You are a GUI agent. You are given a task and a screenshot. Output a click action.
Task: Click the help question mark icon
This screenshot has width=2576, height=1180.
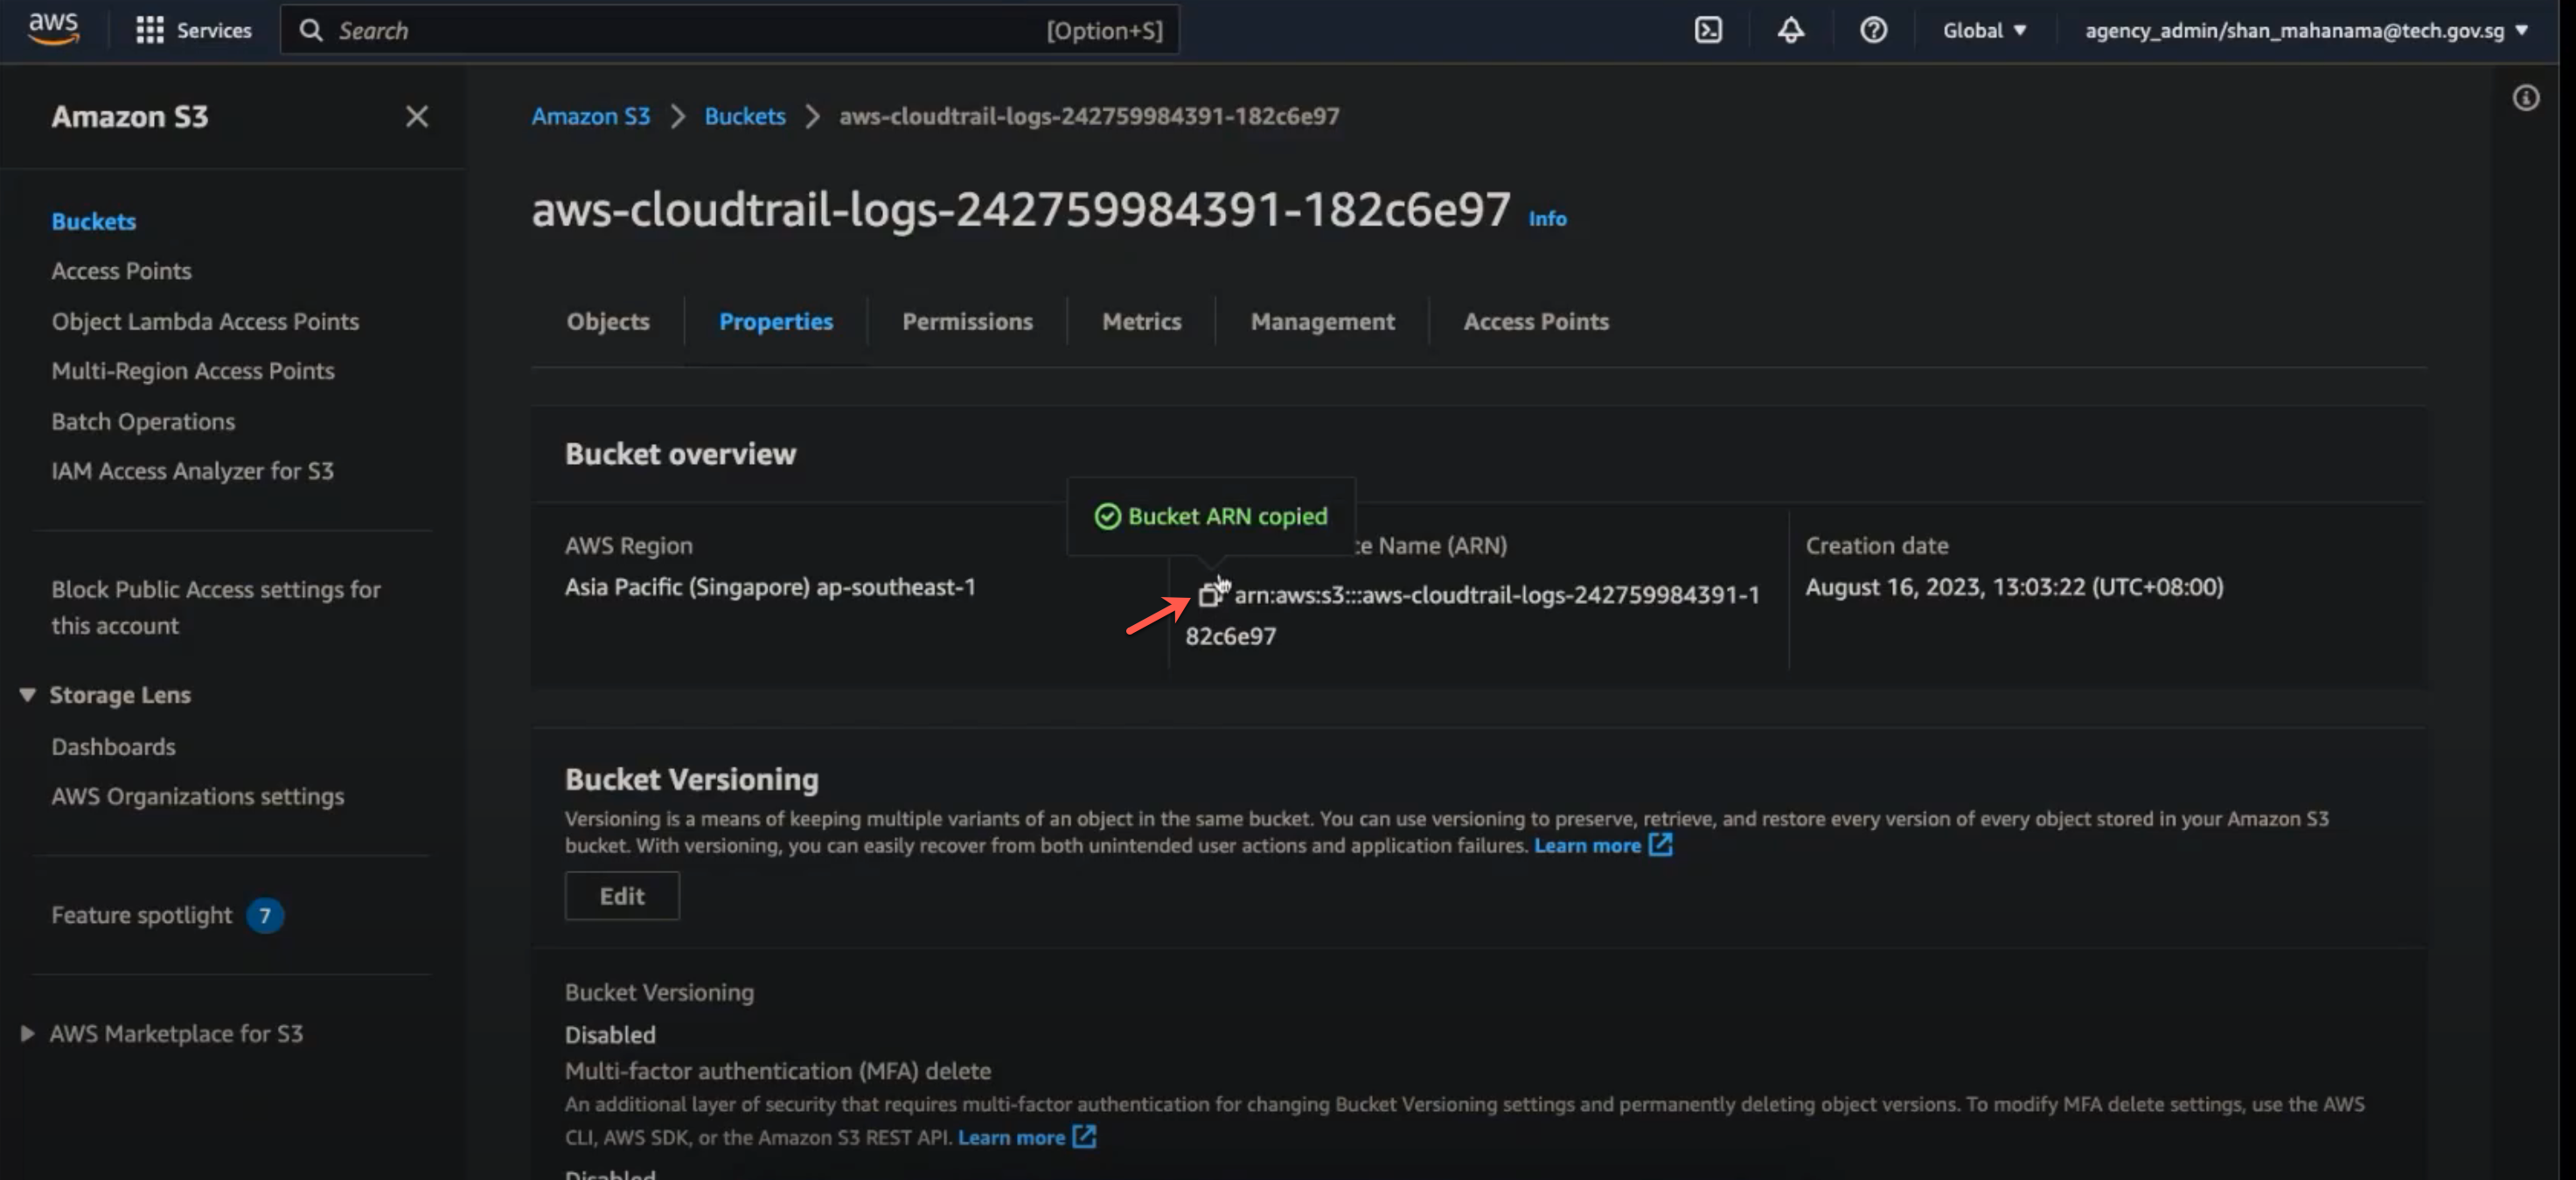1872,30
